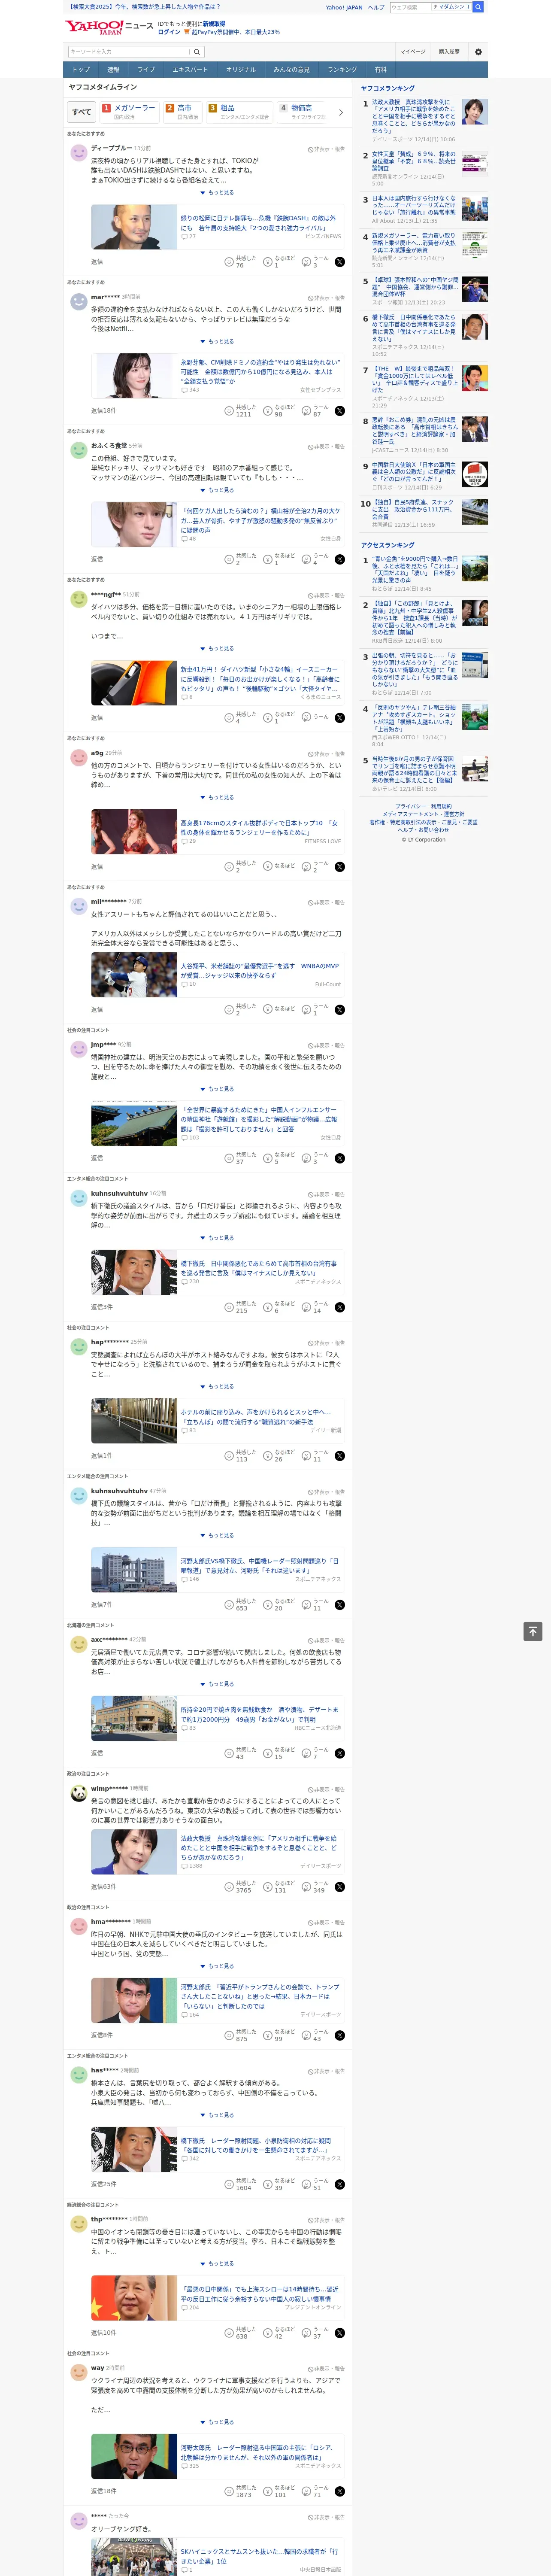Viewport: 551px width, 2576px height.
Task: Open the Yahoo! JAPAN news logo
Action: click(x=109, y=27)
